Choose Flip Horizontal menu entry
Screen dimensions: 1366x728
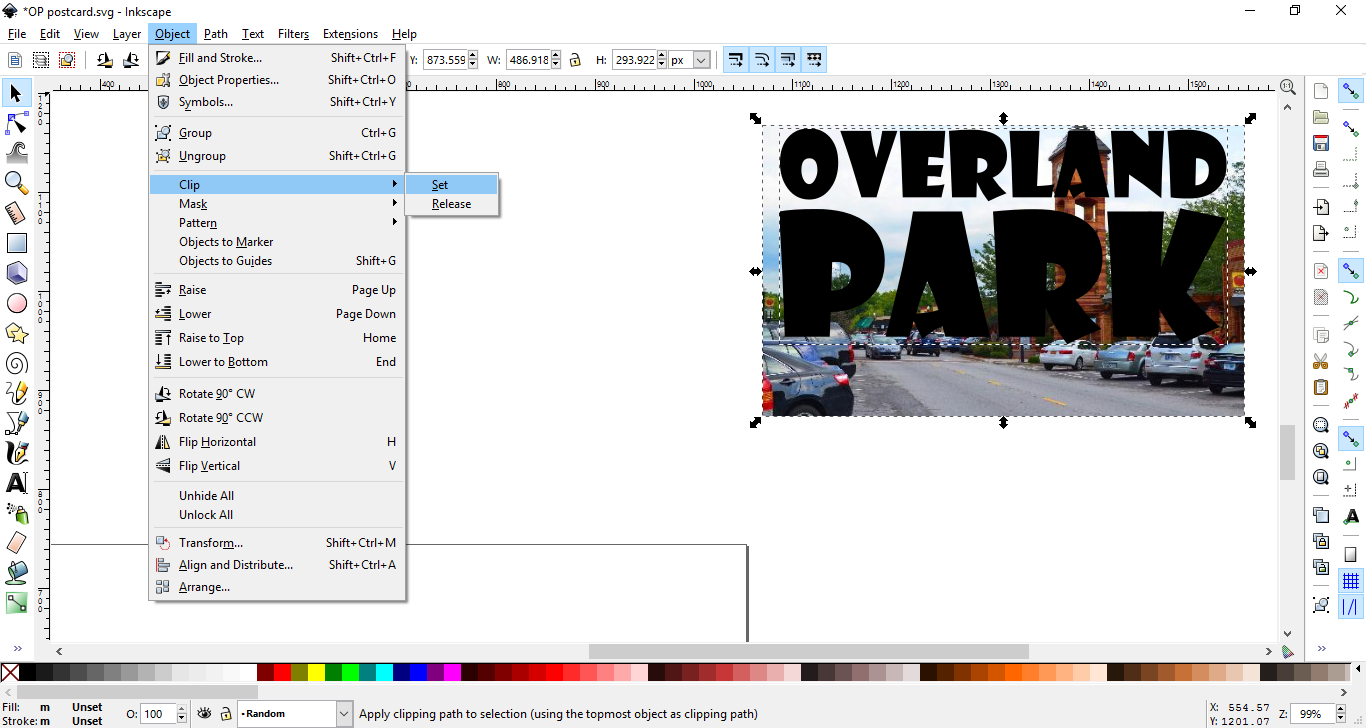tap(277, 442)
